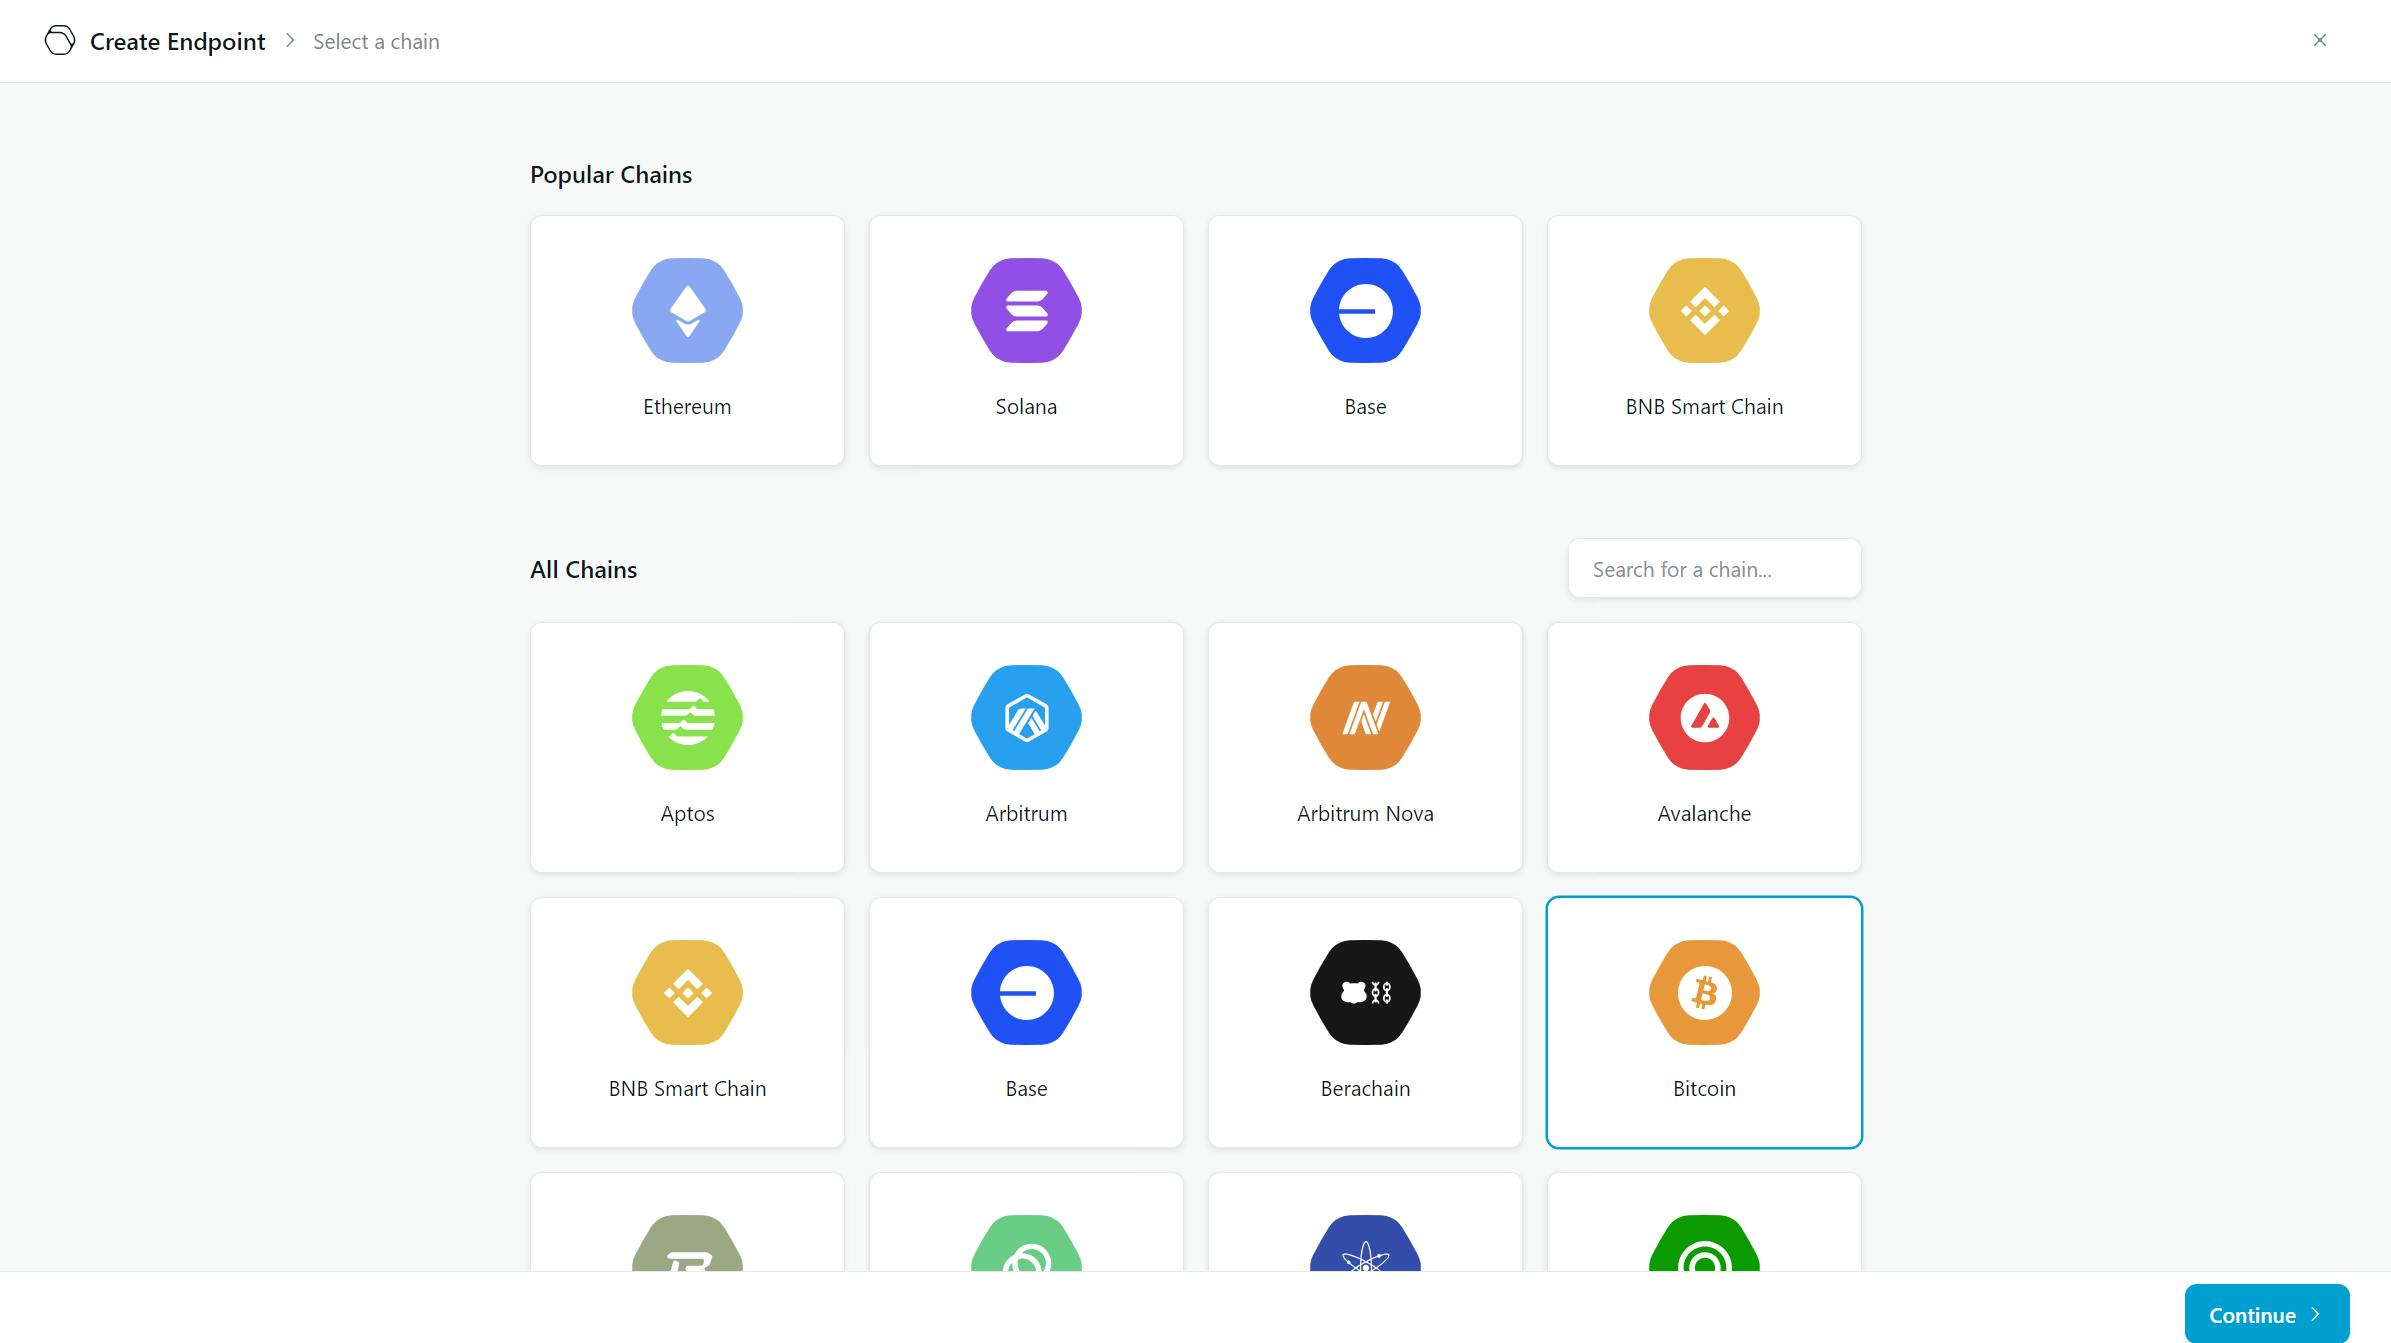Click the Search for a chain input field

click(1714, 568)
